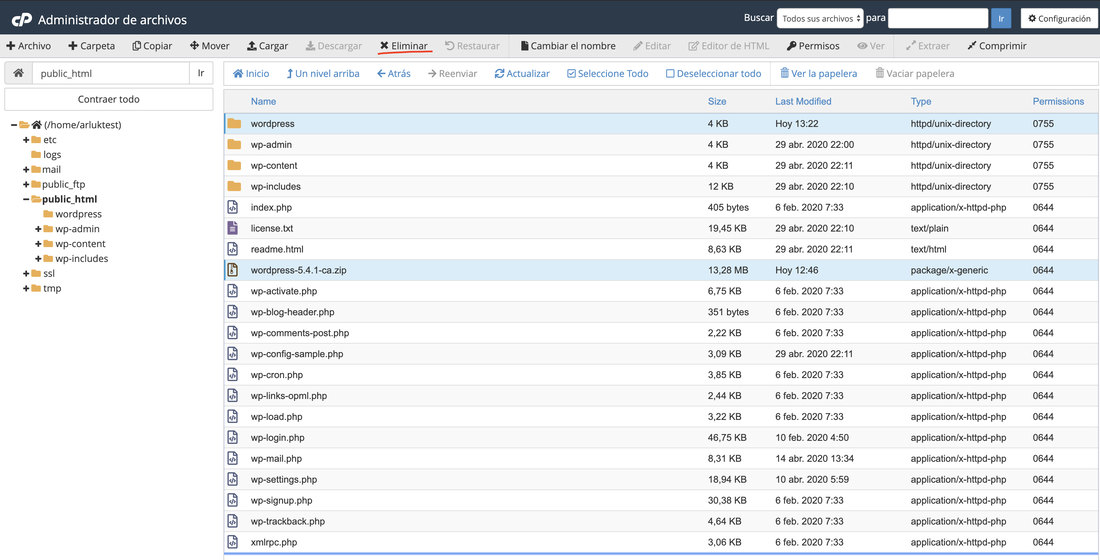Click Ir next to path field
The width and height of the screenshot is (1100, 560).
click(201, 73)
